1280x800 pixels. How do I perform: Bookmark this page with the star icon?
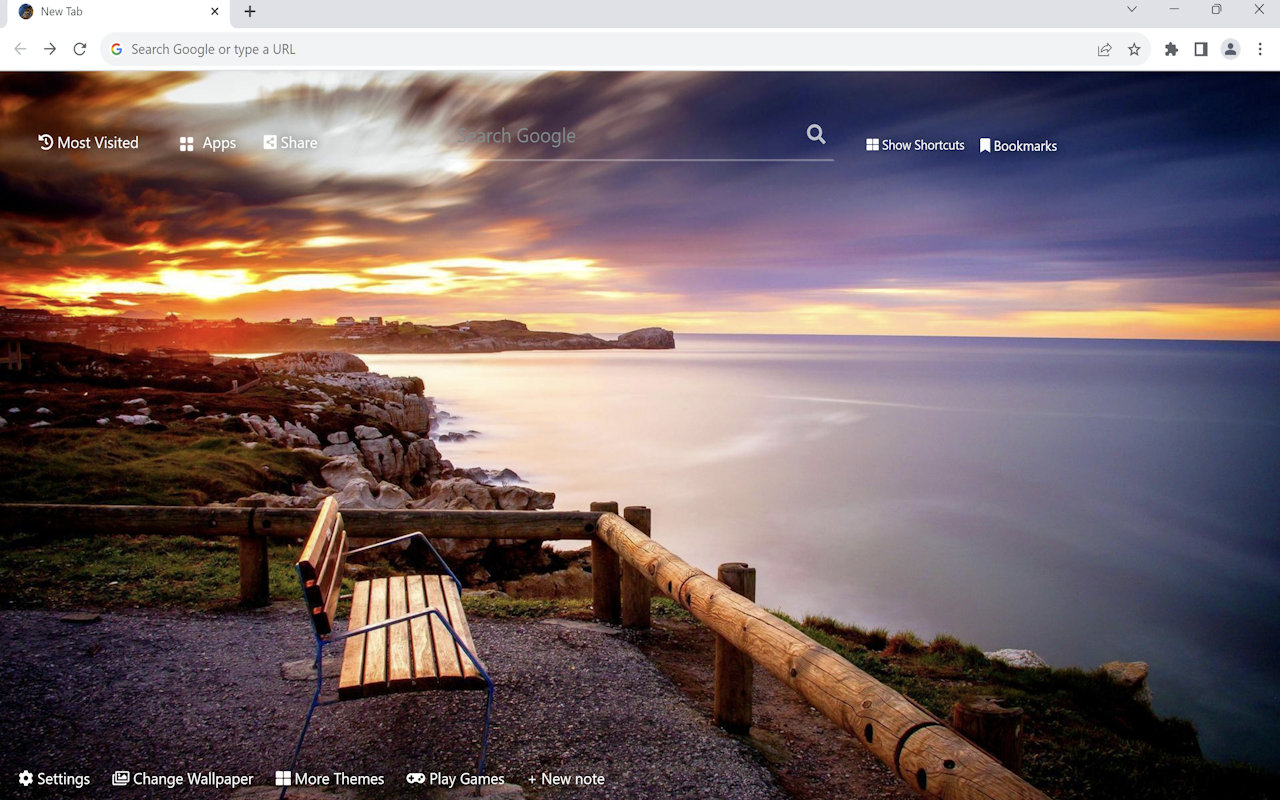coord(1135,48)
